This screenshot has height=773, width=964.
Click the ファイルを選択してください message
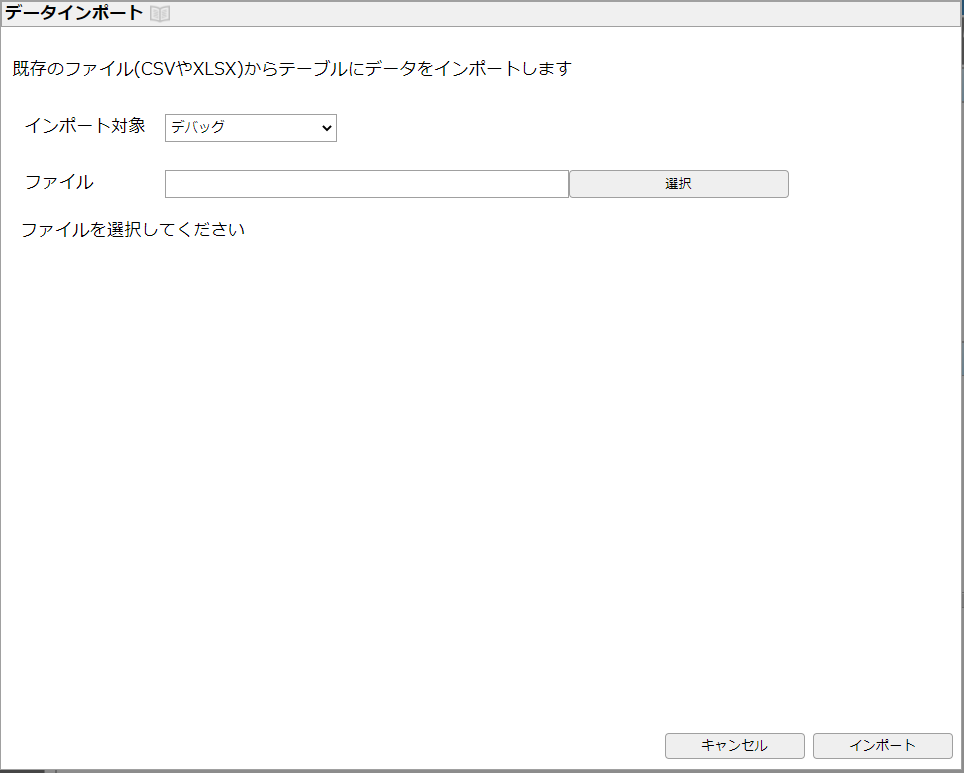click(133, 230)
